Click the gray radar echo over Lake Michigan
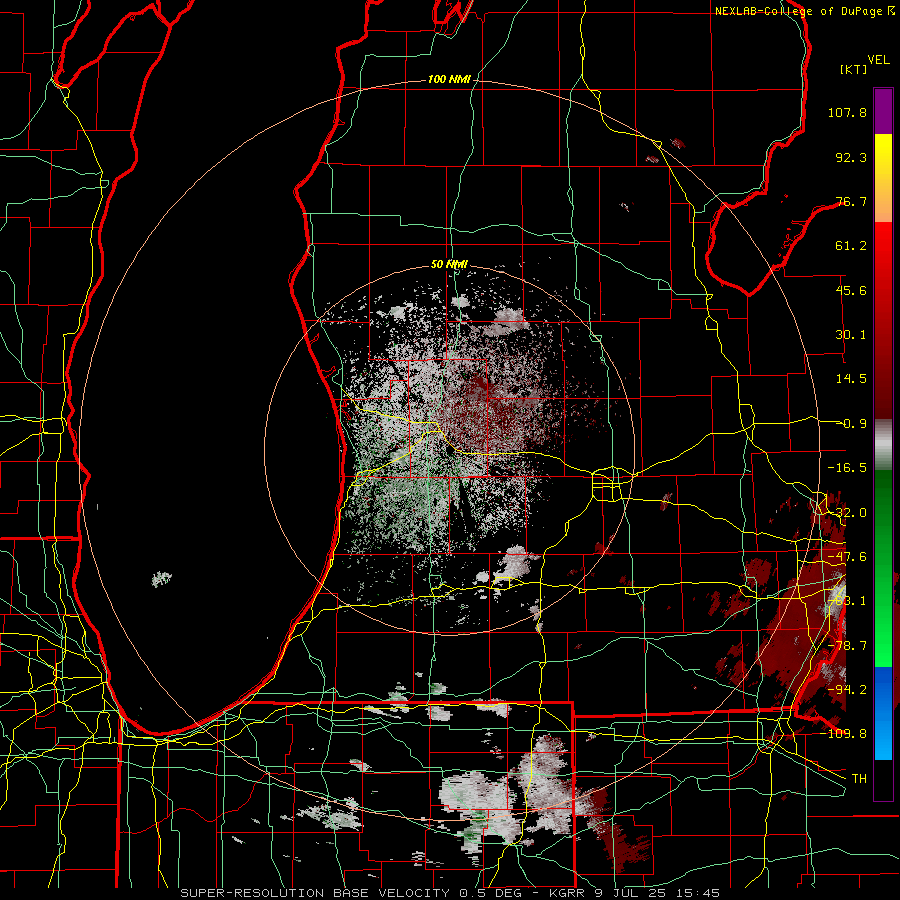 pyautogui.click(x=161, y=579)
